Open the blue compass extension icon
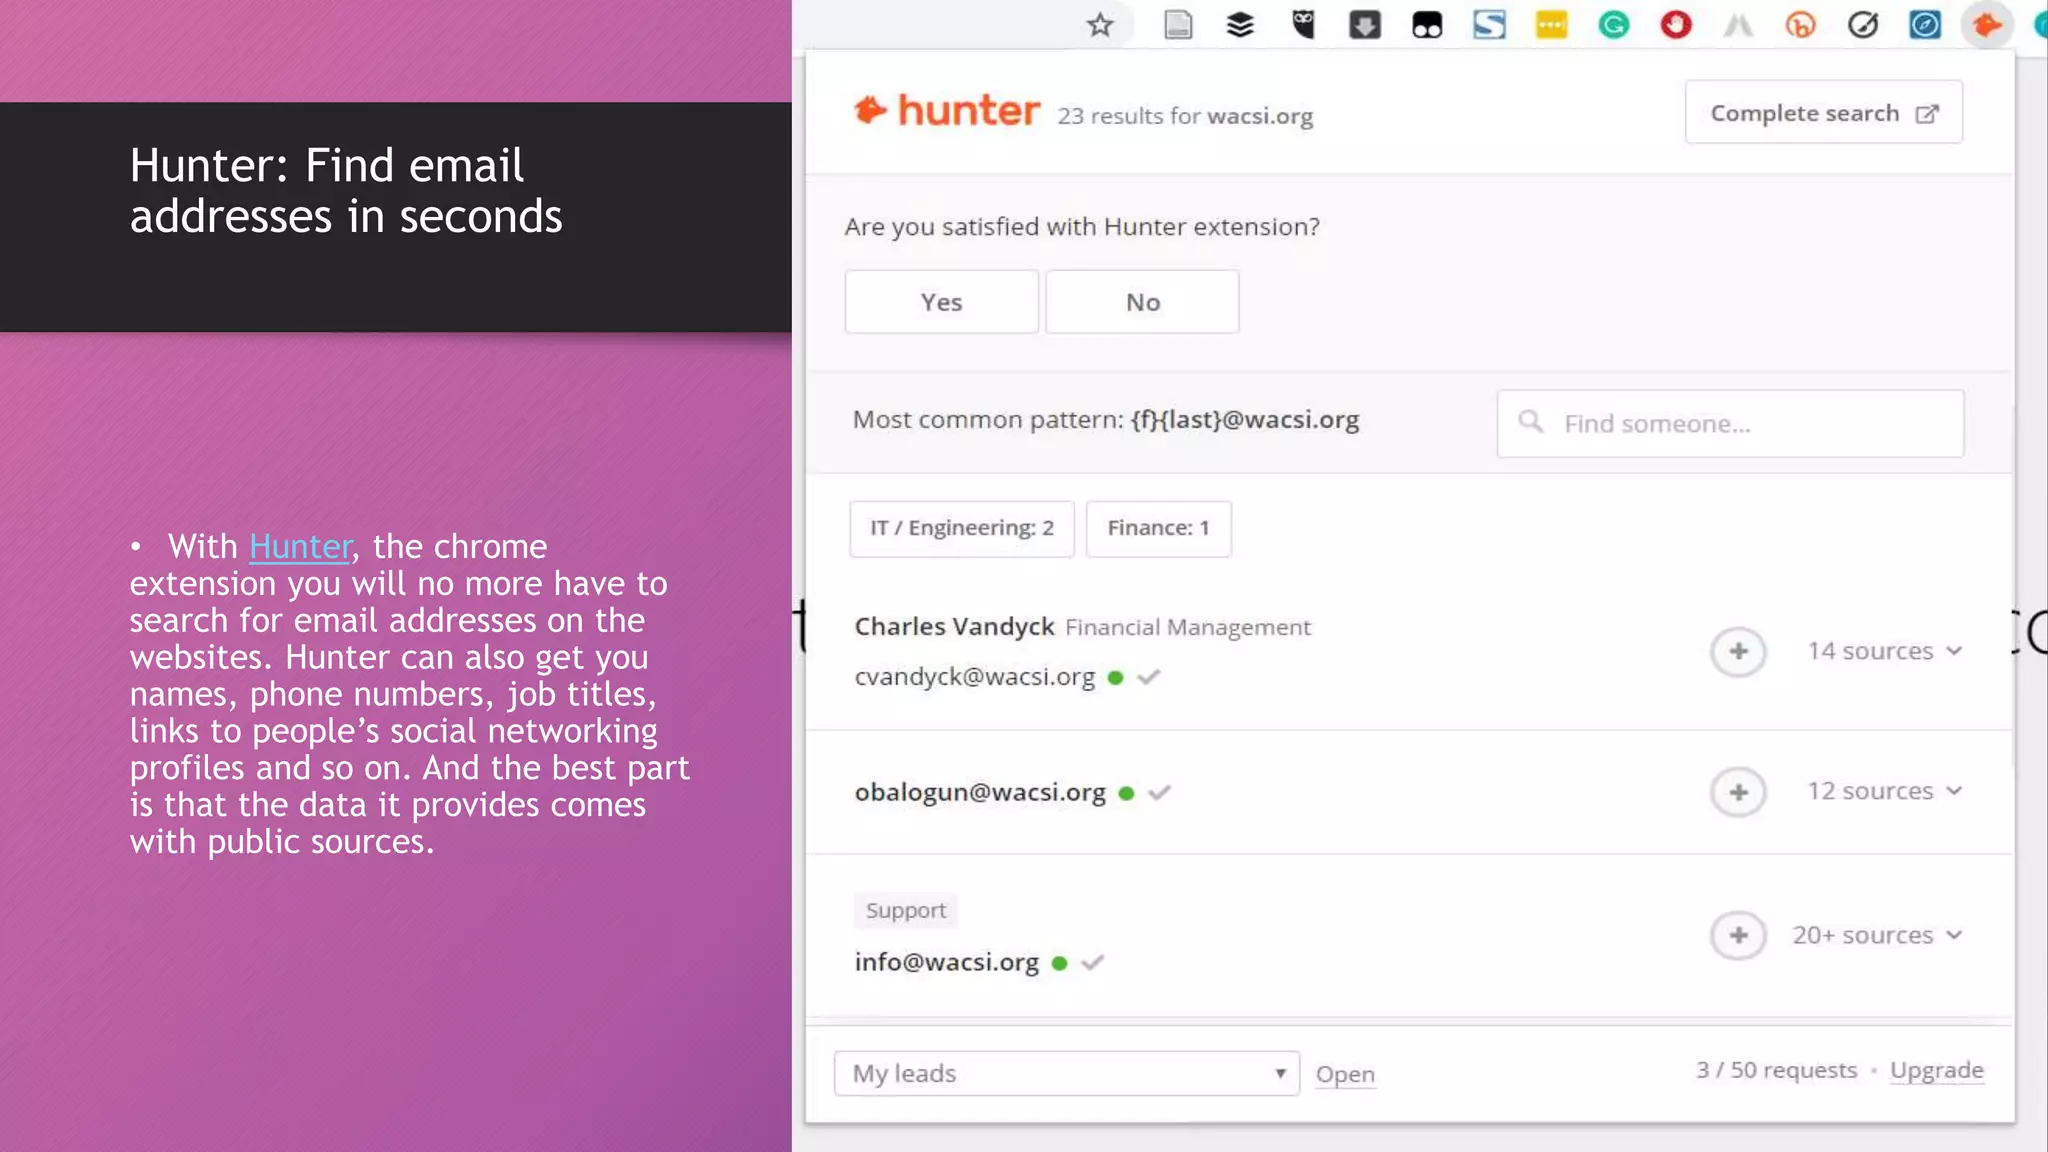 1925,25
